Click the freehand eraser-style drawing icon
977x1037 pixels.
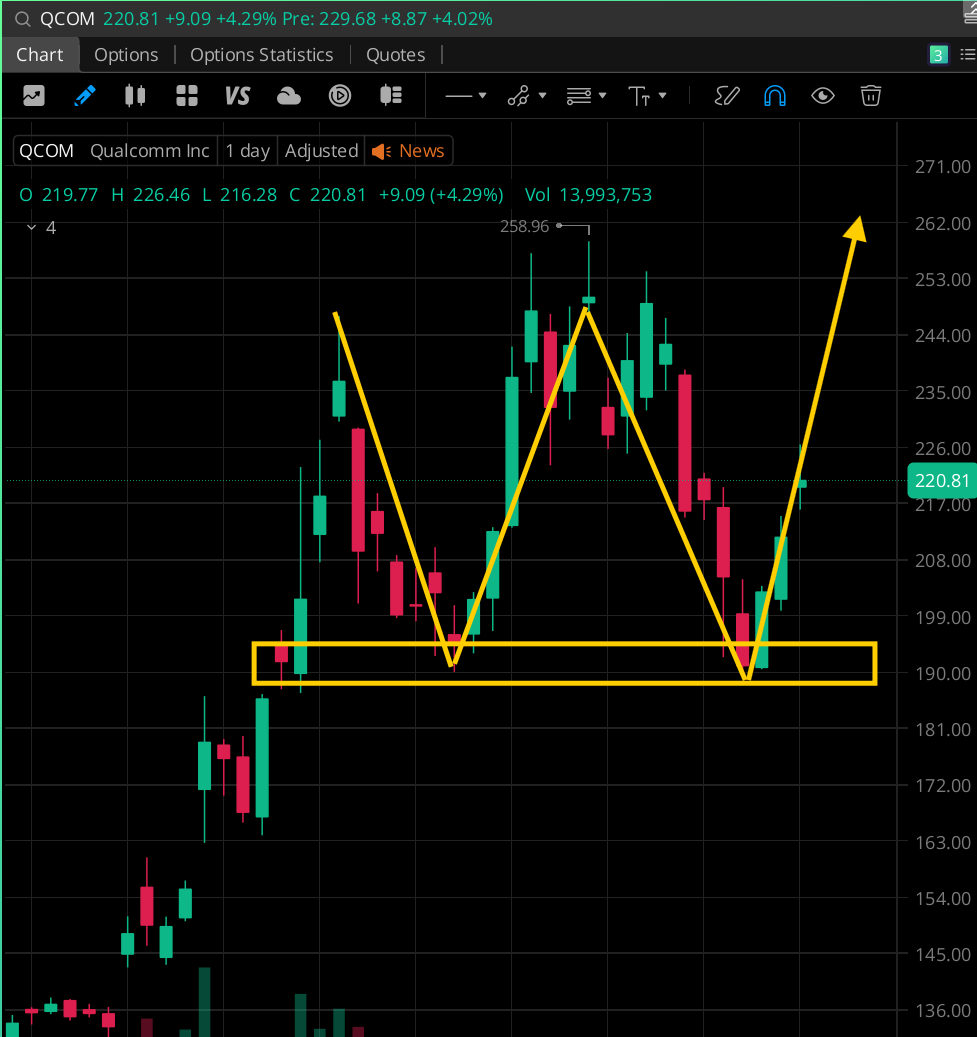pos(726,96)
